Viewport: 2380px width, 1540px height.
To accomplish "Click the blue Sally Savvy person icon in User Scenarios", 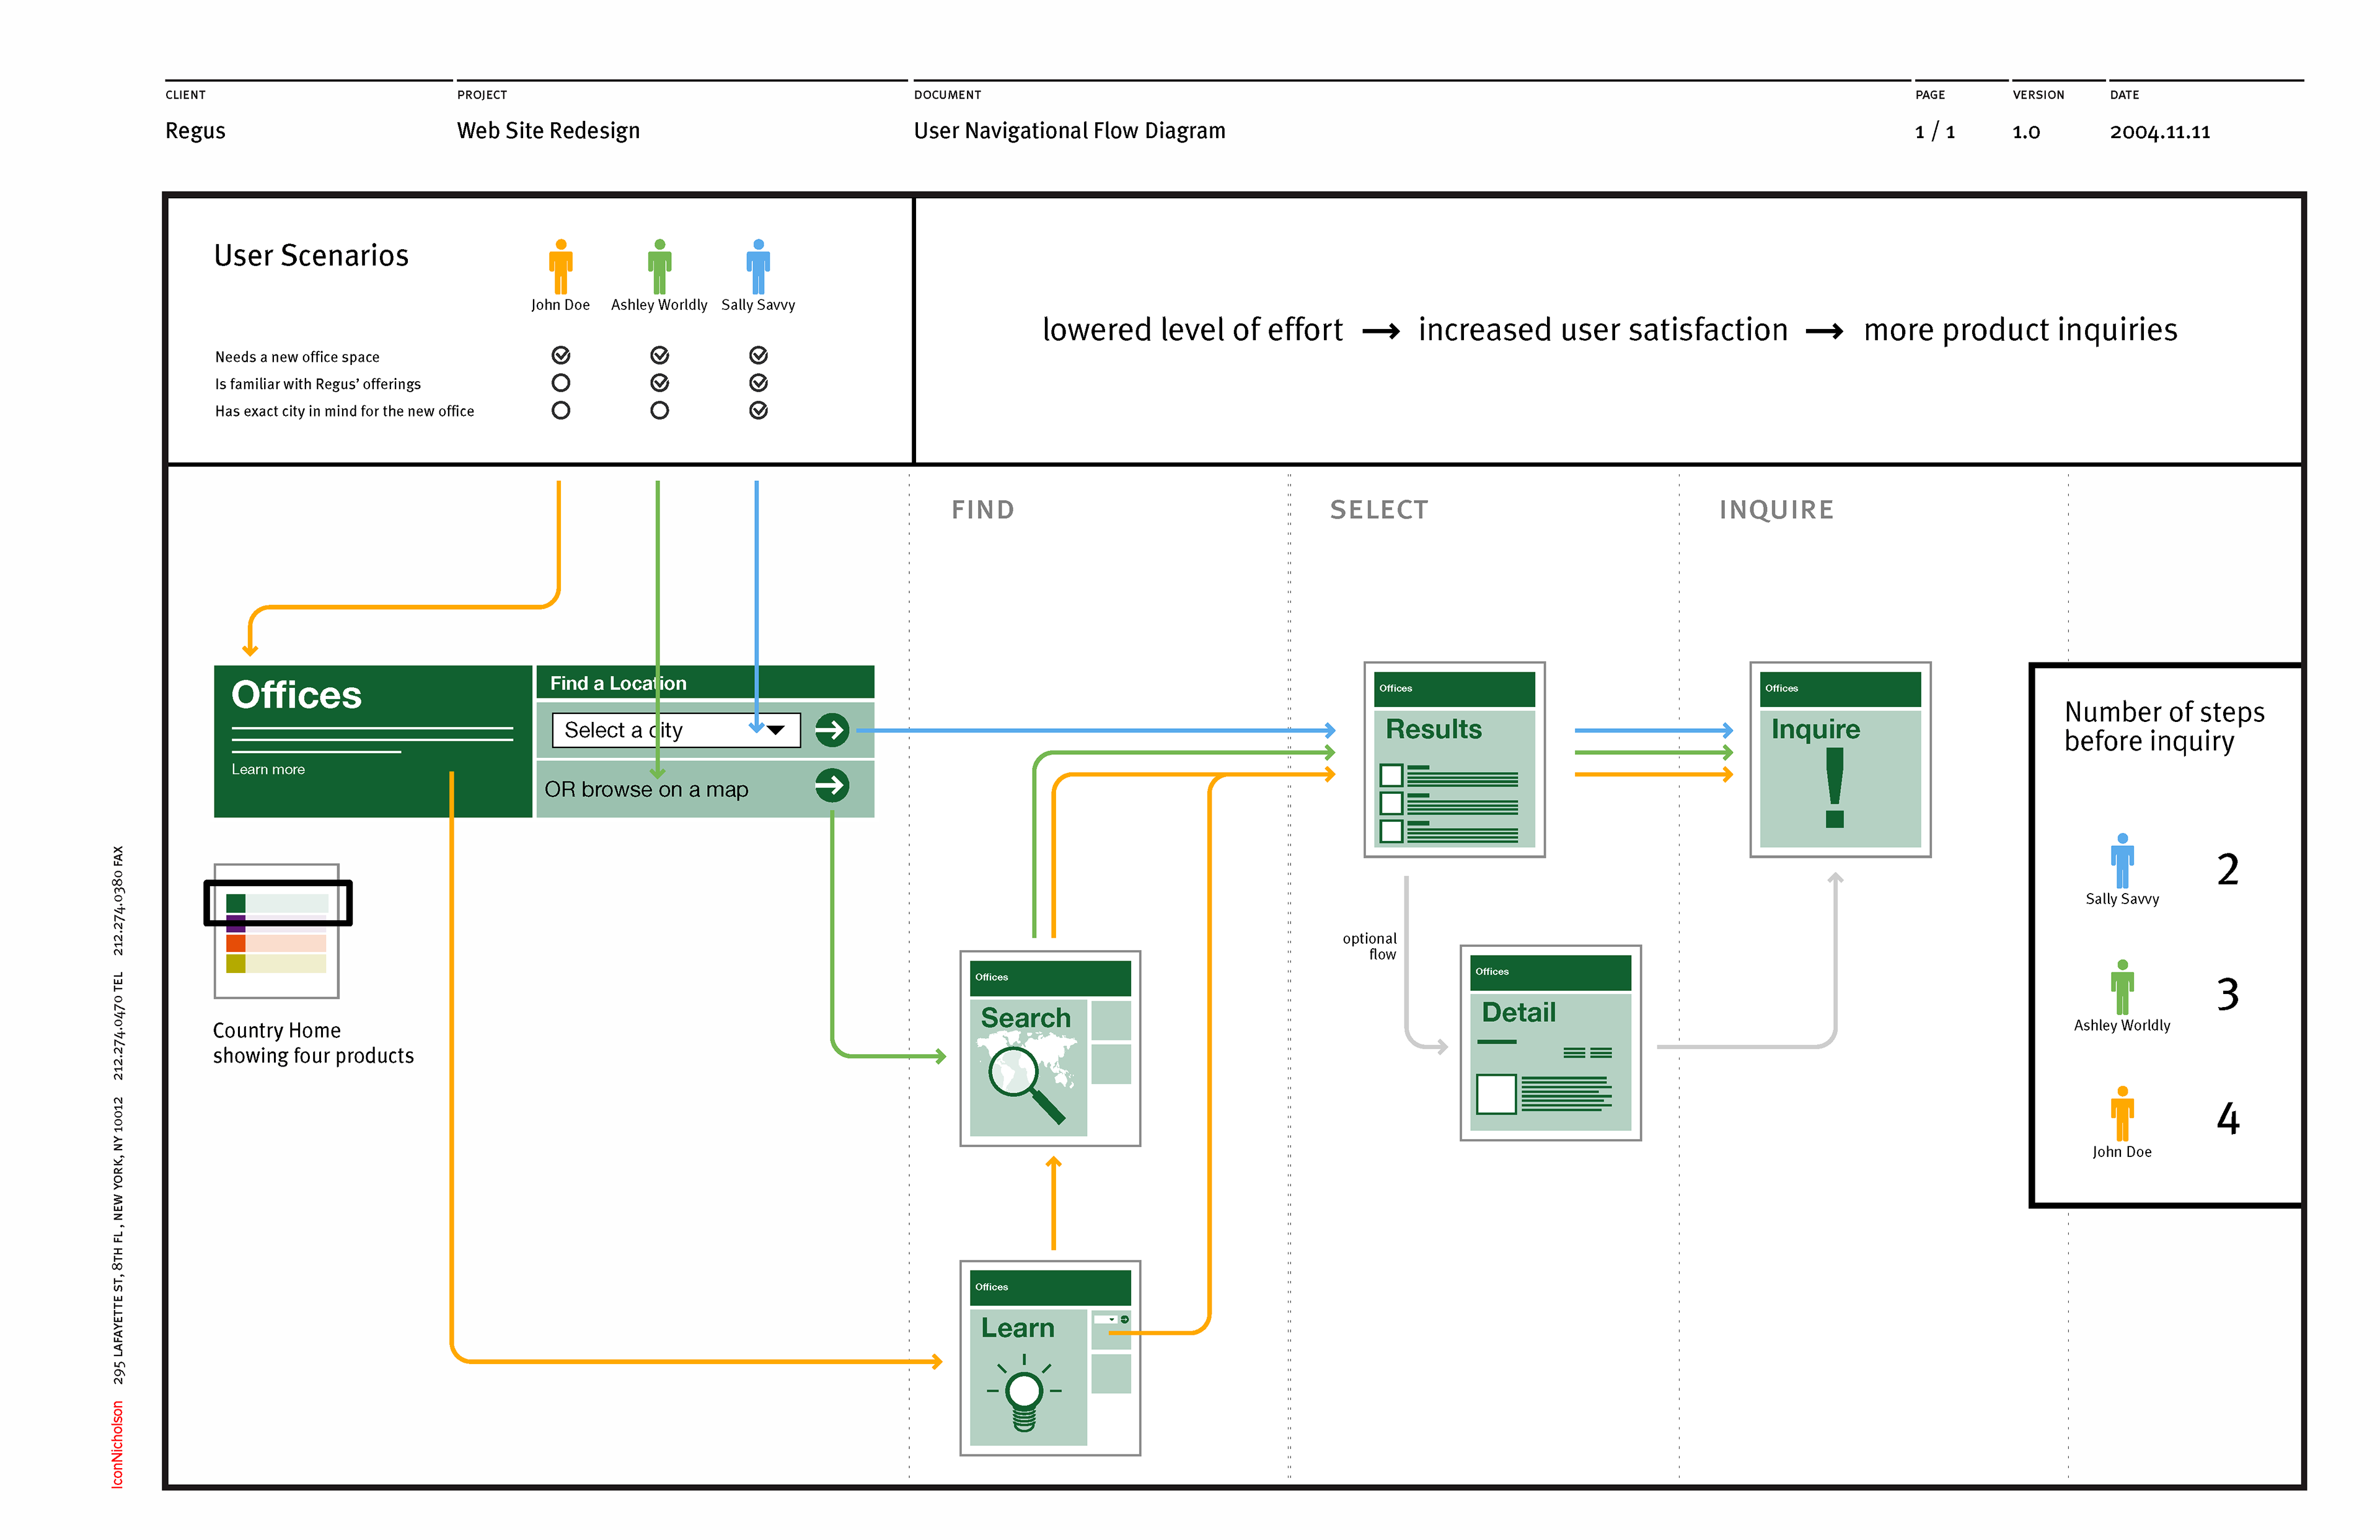I will [758, 266].
